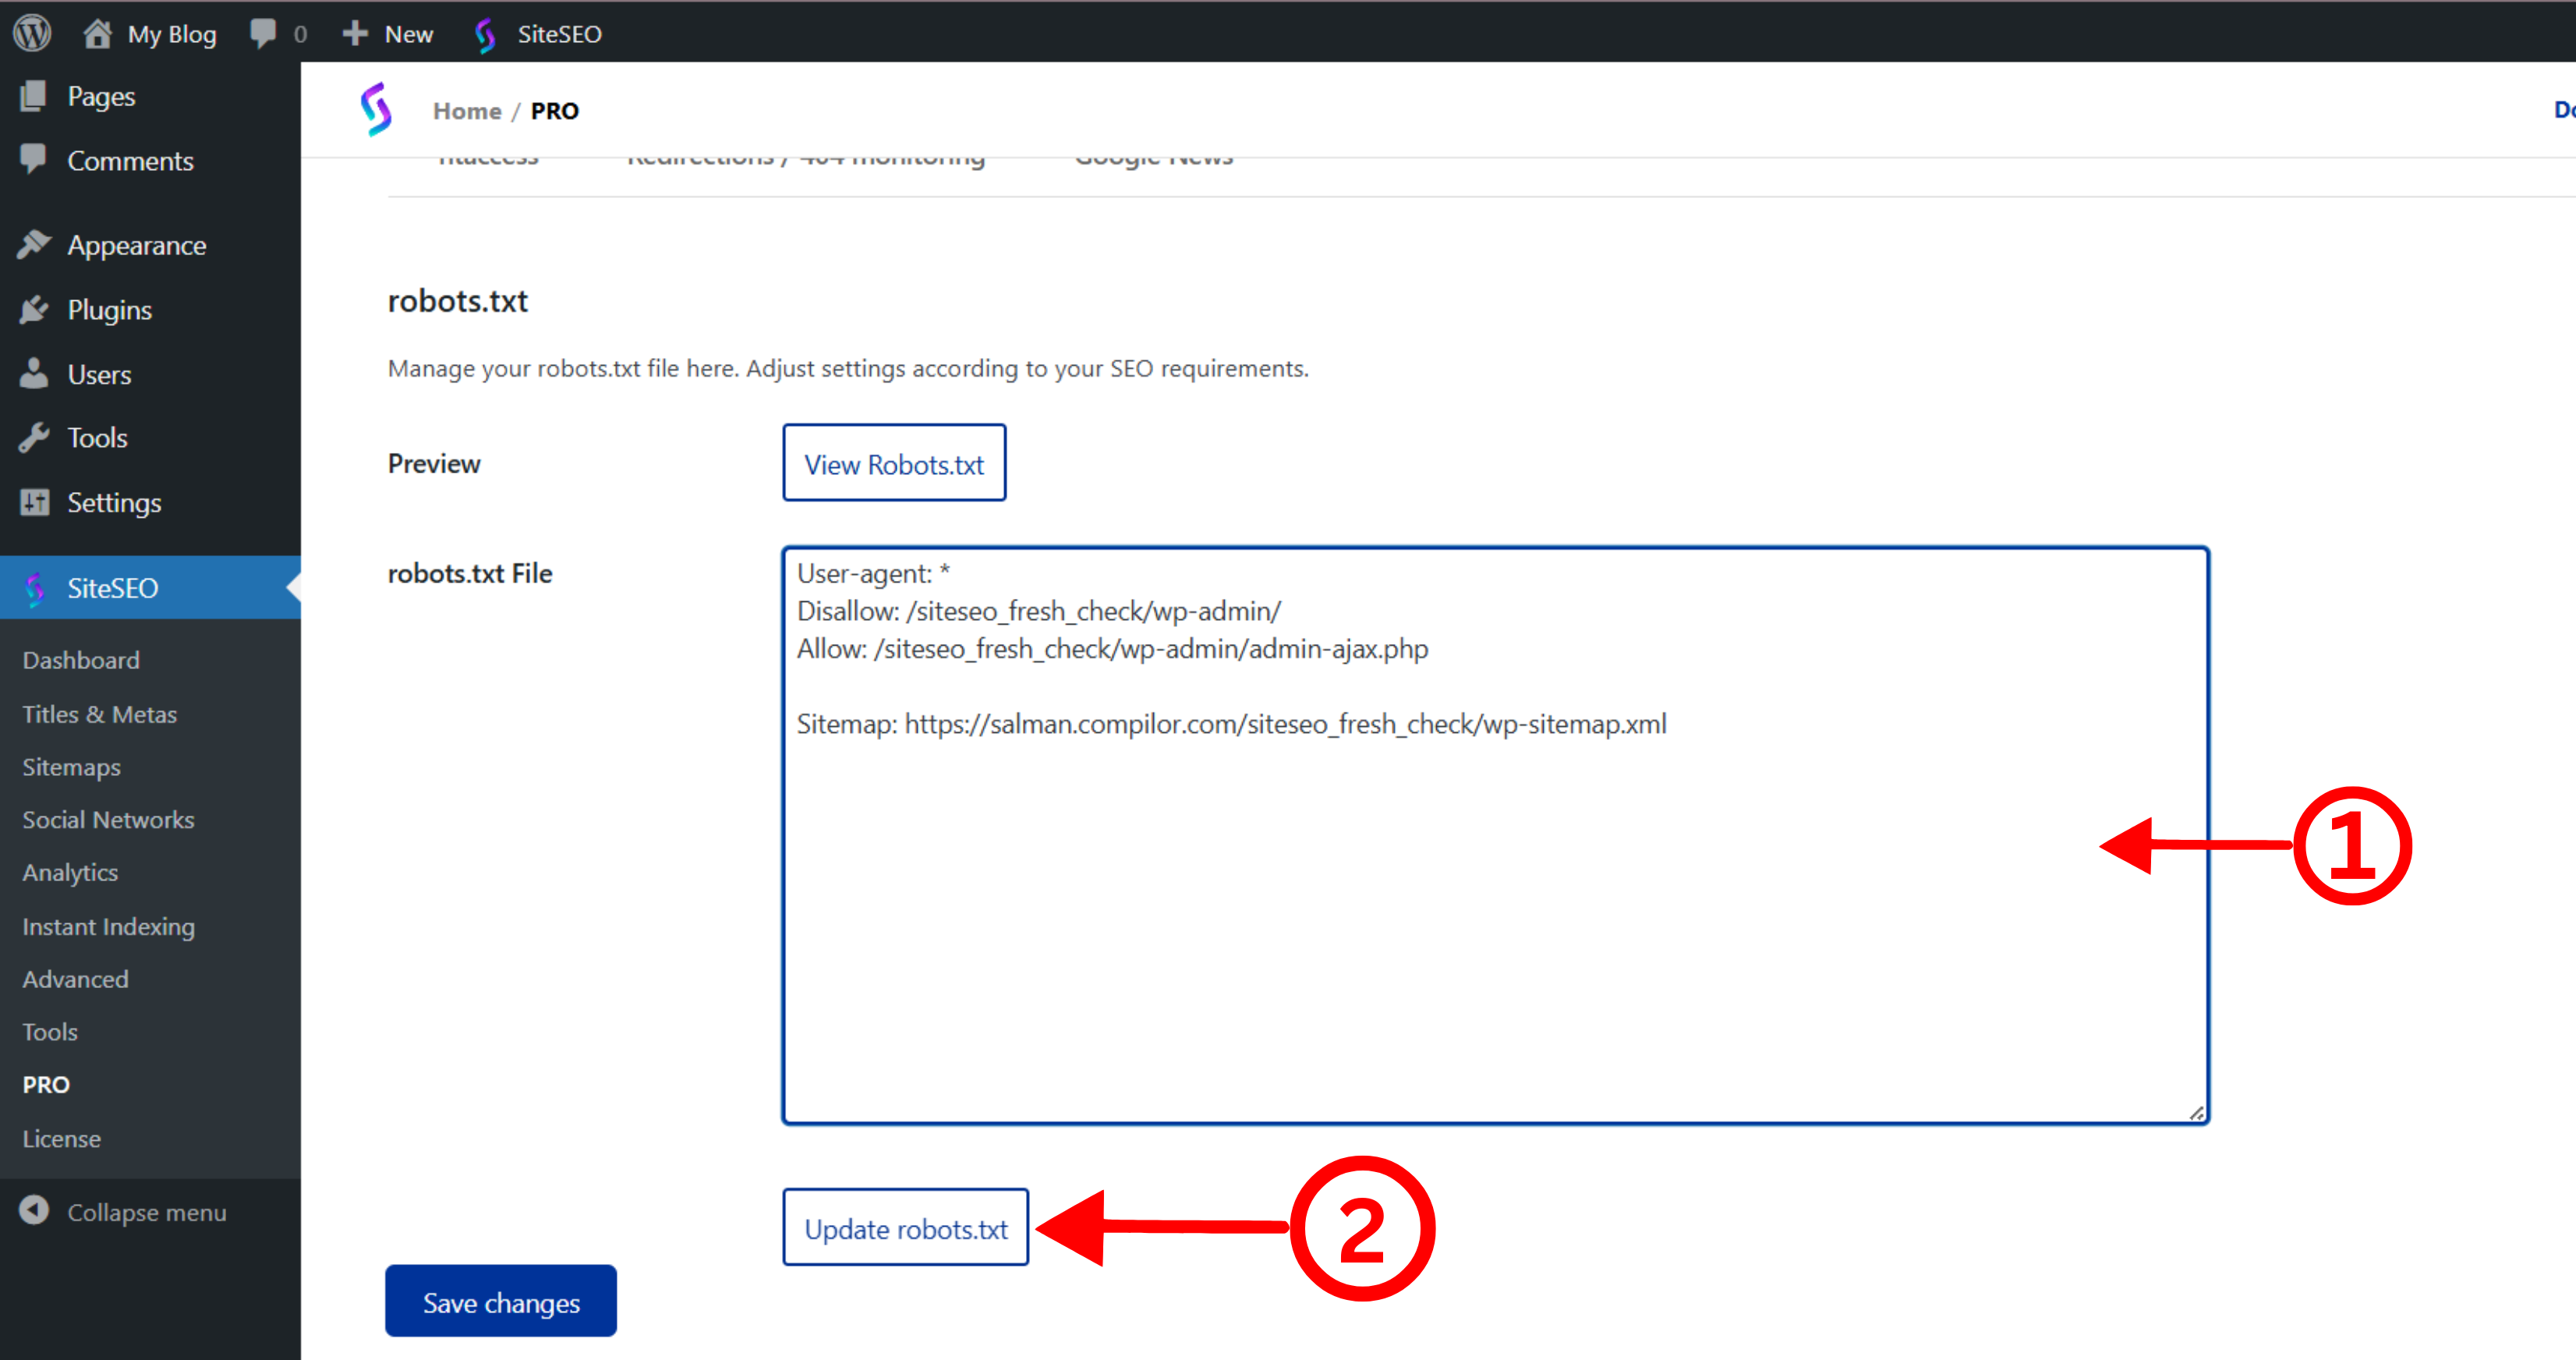
Task: Click the Sitemap URL line in textarea
Action: (x=1231, y=724)
